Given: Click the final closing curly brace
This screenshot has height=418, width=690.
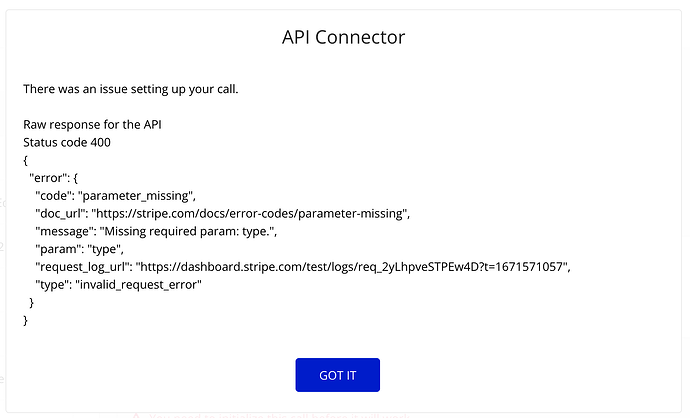Looking at the screenshot, I should point(26,320).
